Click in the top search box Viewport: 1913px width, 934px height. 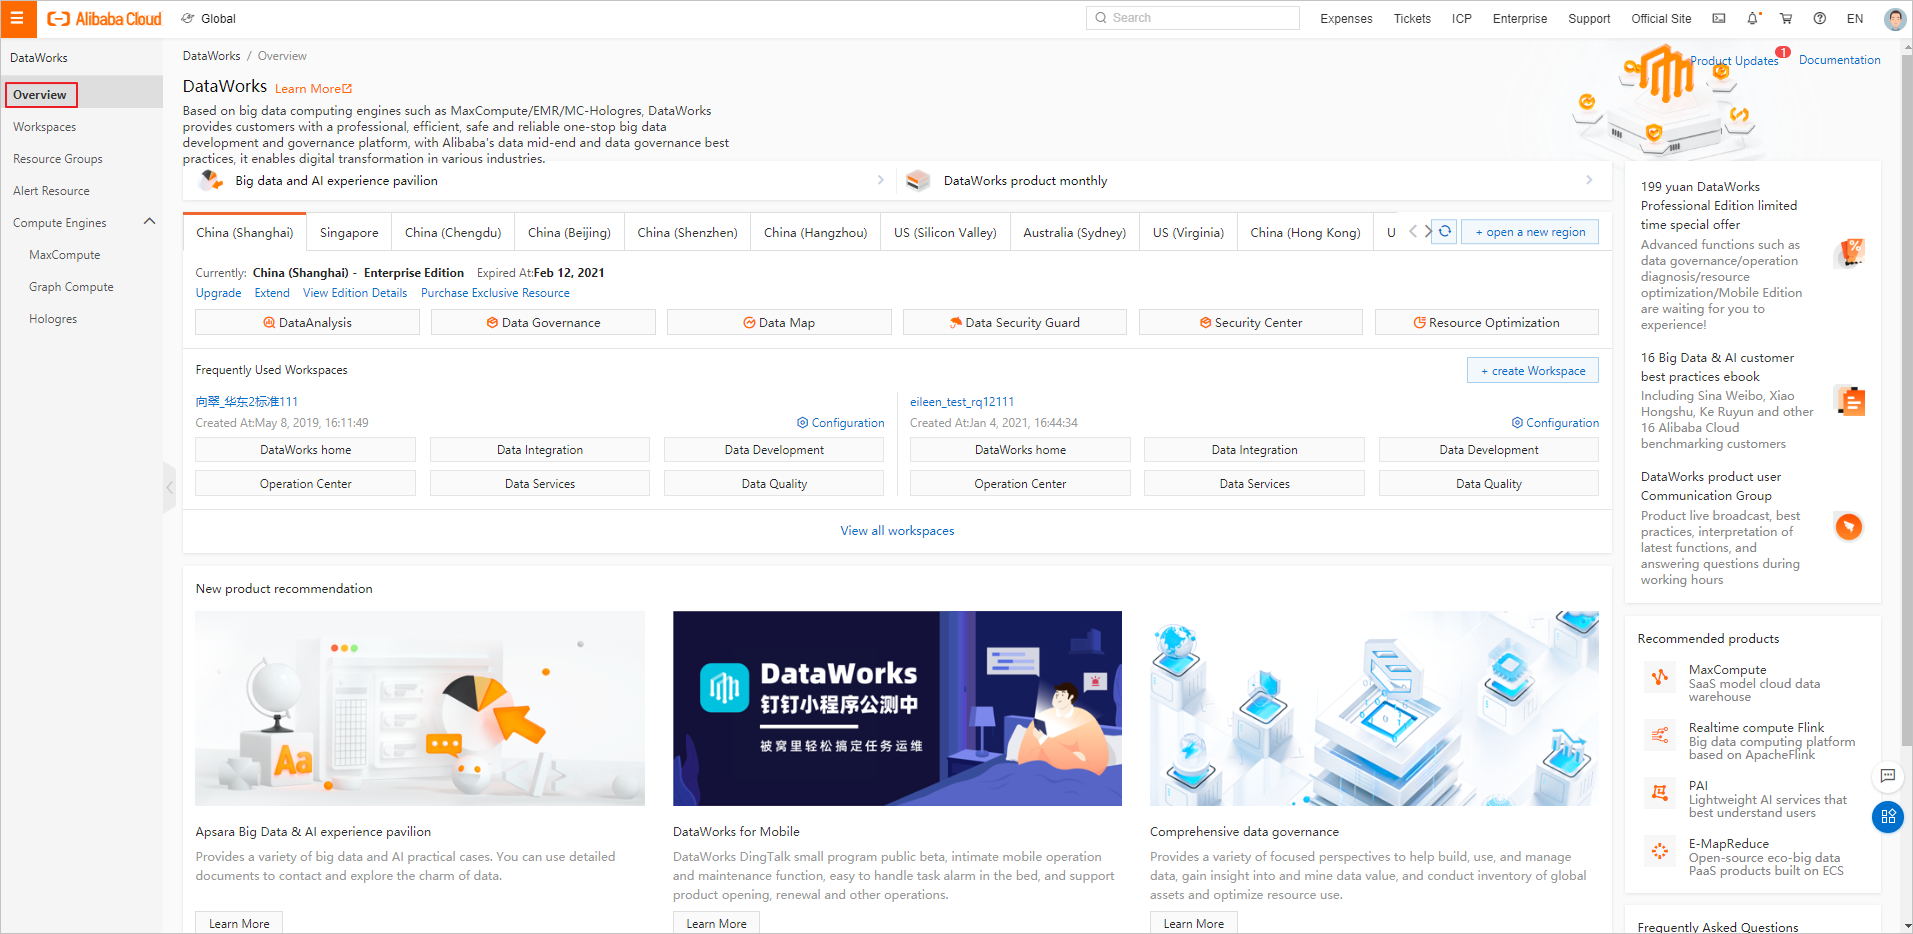tap(1193, 18)
